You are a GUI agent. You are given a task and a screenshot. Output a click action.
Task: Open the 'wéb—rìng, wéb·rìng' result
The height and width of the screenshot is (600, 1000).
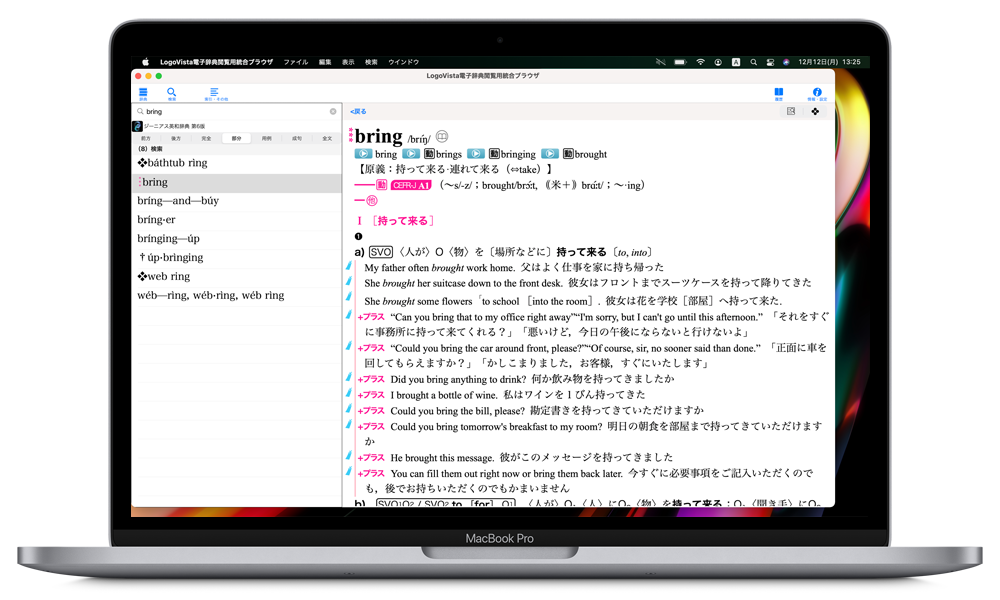point(236,295)
